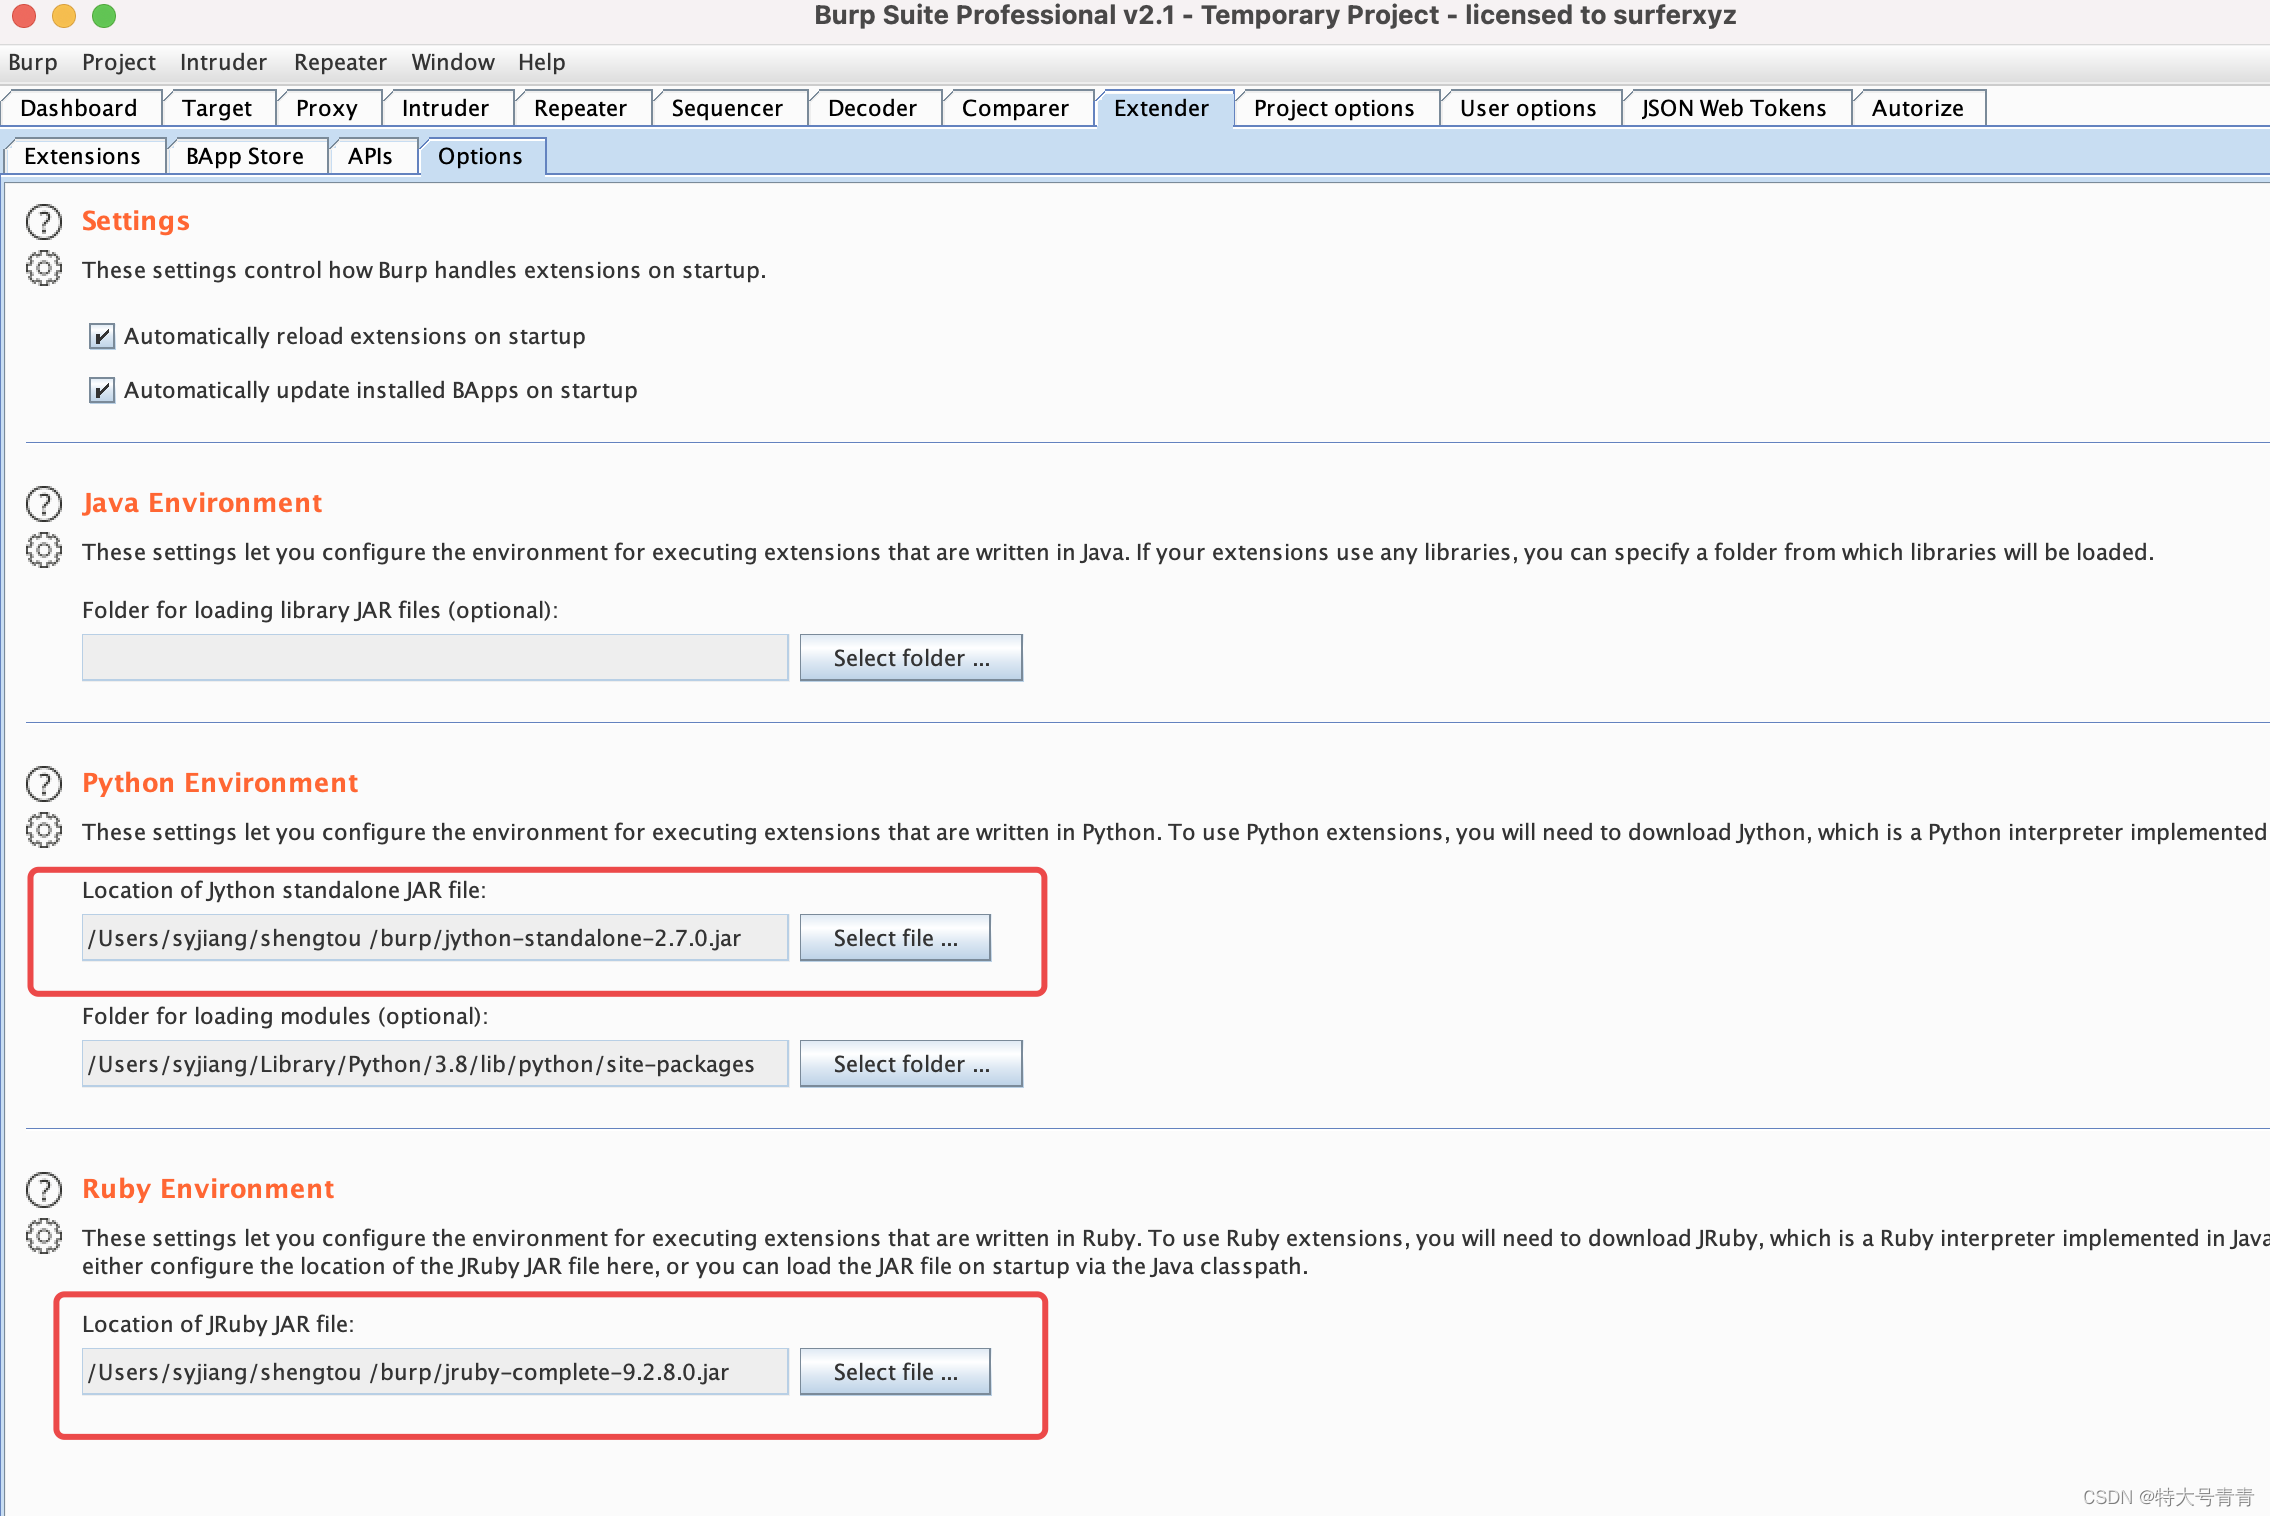This screenshot has width=2270, height=1516.
Task: Click the 'Location of Jython standalone JAR file:' label
Action: [284, 890]
